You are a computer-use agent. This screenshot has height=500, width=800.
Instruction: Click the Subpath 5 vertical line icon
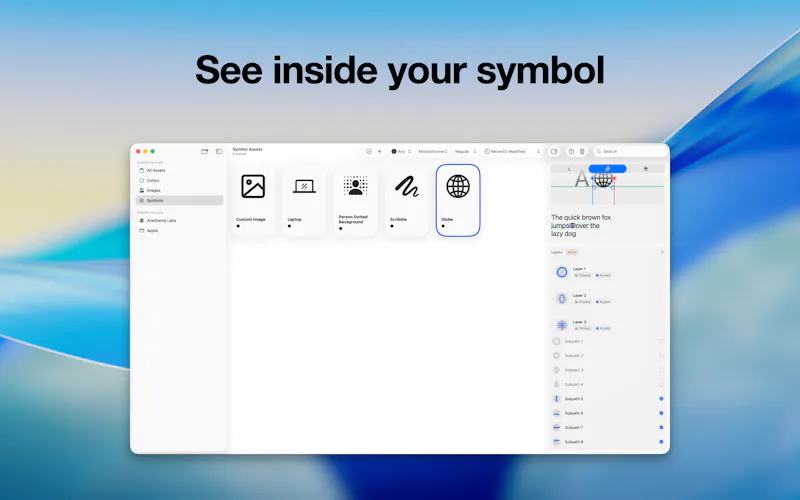pos(557,399)
